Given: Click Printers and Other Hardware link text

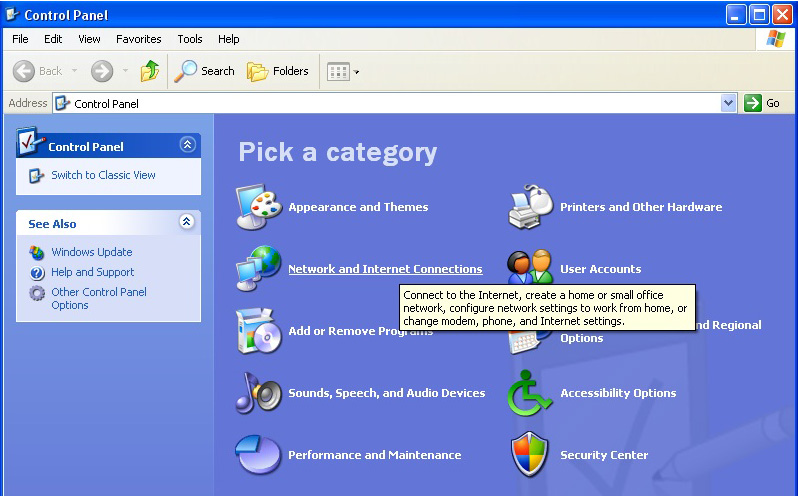Looking at the screenshot, I should point(641,207).
